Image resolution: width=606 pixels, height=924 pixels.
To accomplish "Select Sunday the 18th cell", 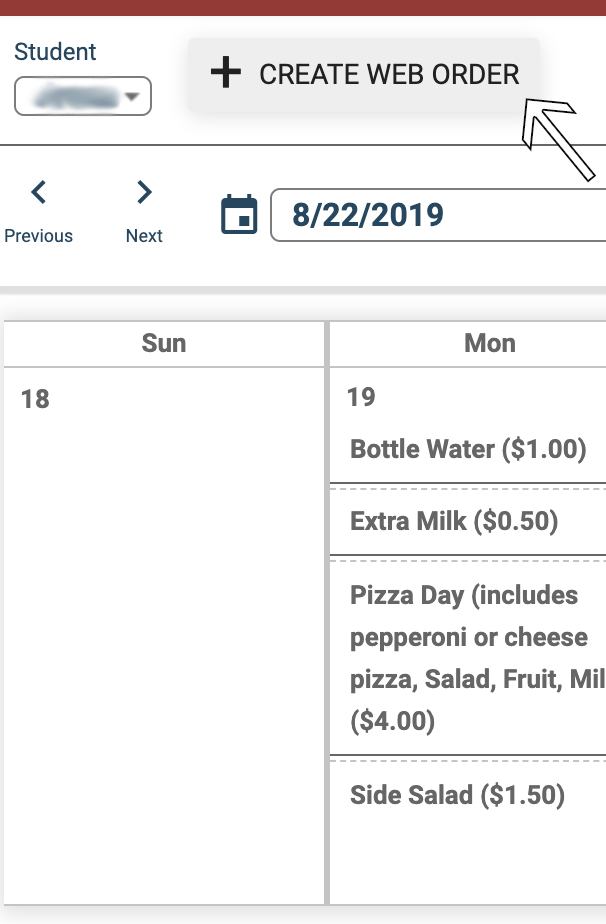I will coord(164,636).
